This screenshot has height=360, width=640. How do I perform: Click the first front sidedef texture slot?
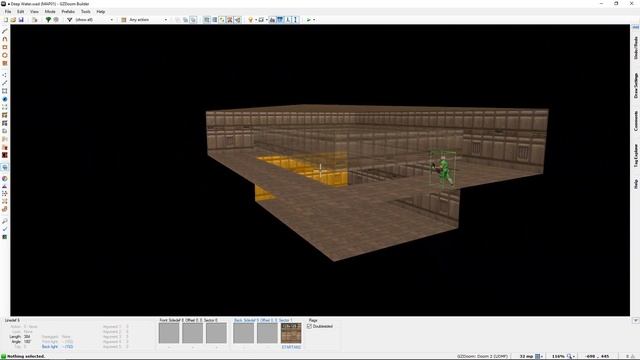169,333
